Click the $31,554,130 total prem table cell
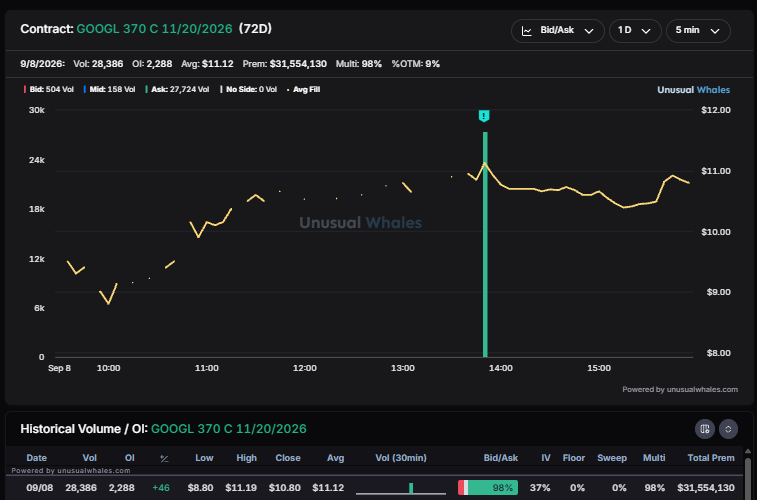This screenshot has height=500, width=757. click(x=706, y=487)
